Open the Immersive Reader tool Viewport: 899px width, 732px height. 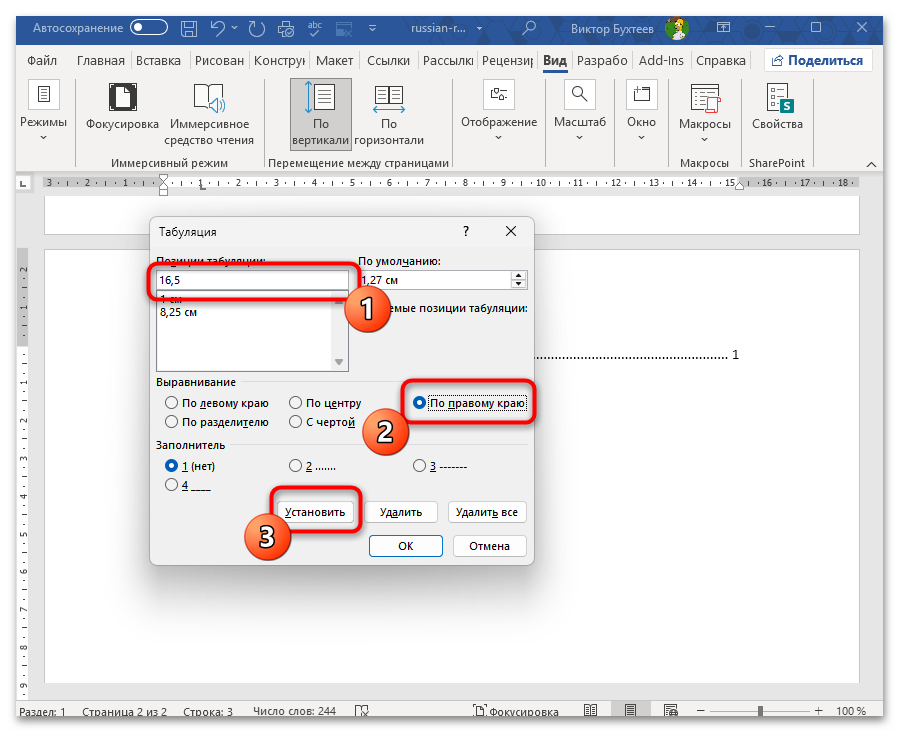209,97
